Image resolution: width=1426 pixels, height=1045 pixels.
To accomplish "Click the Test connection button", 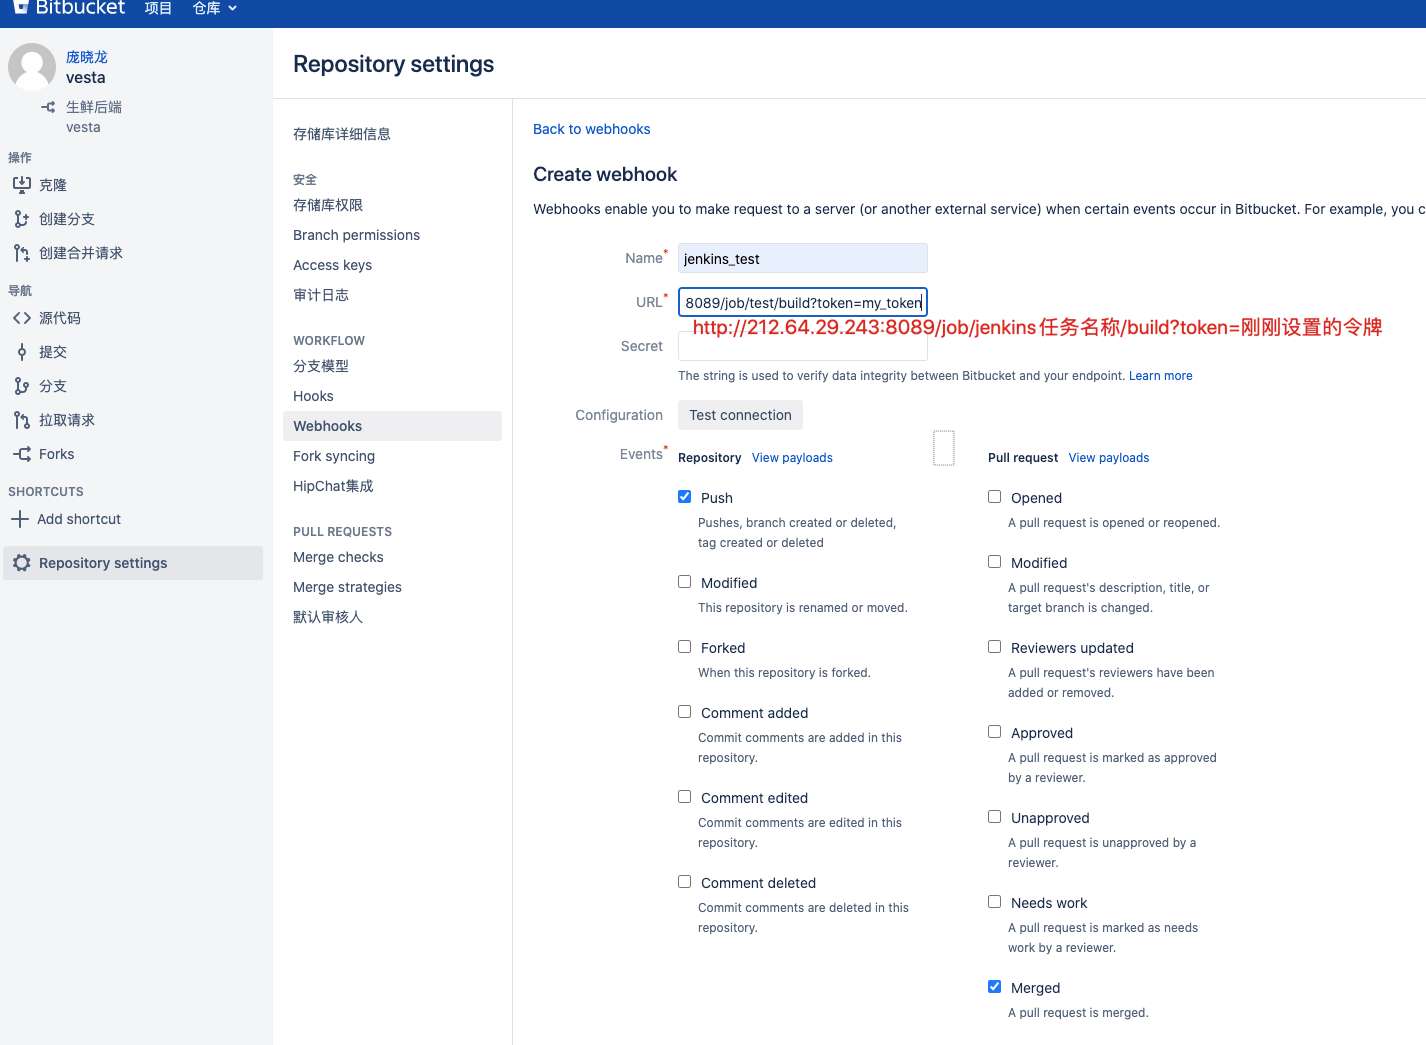I will point(740,415).
